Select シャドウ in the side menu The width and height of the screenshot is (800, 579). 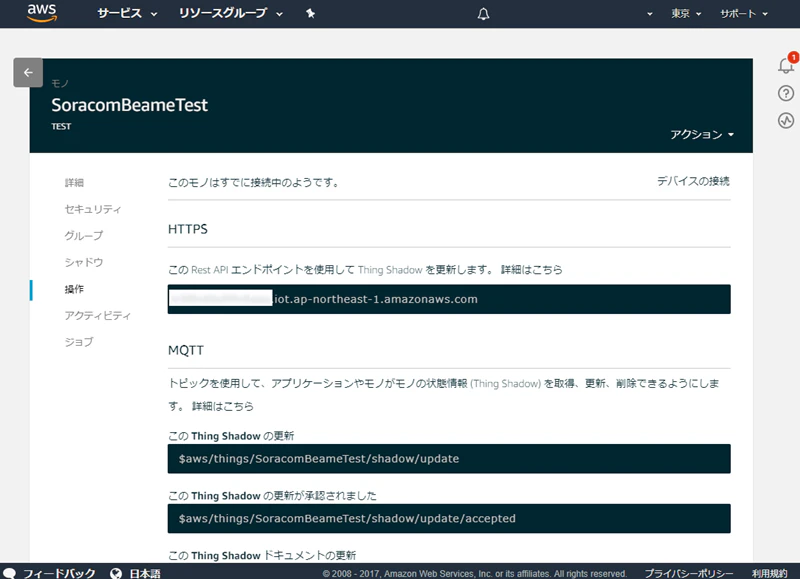click(x=84, y=262)
